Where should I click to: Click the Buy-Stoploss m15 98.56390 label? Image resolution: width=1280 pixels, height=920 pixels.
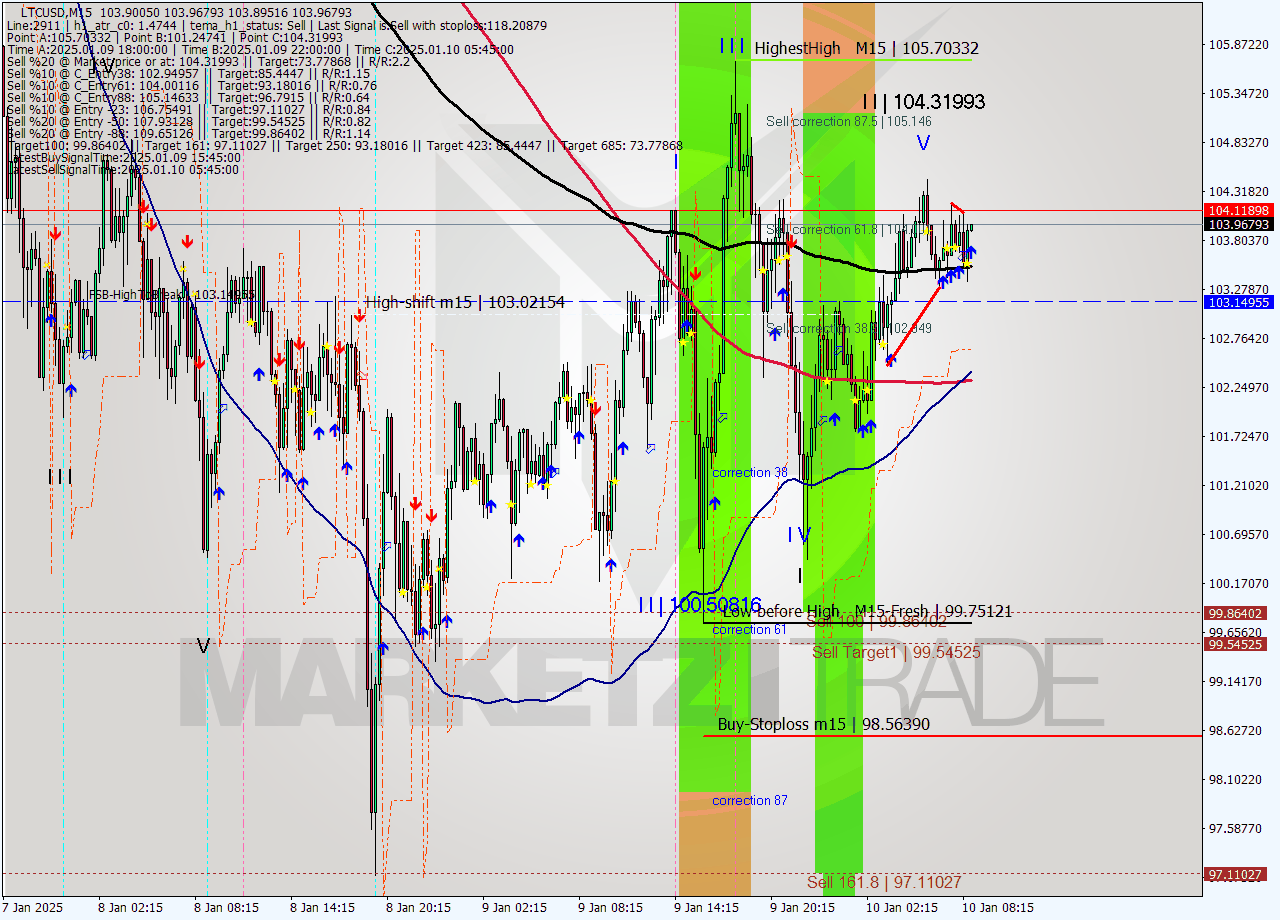(x=824, y=724)
